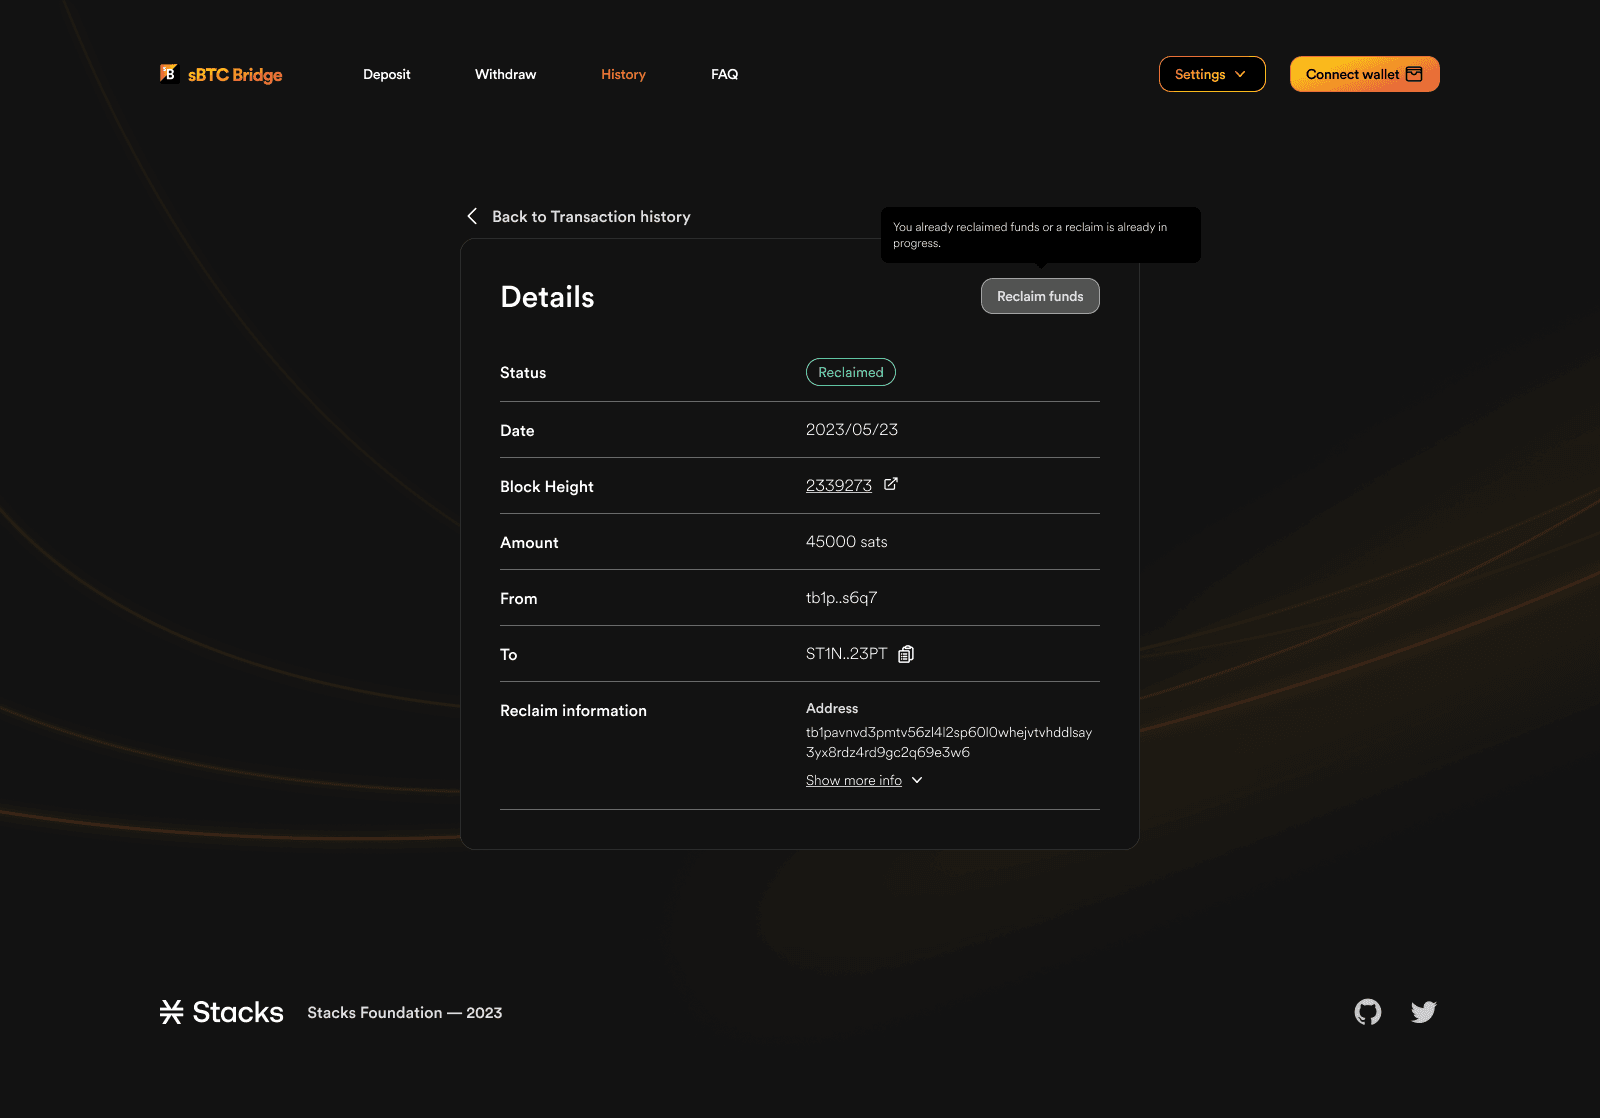Select the reclaim address text
This screenshot has height=1118, width=1600.
pyautogui.click(x=948, y=742)
